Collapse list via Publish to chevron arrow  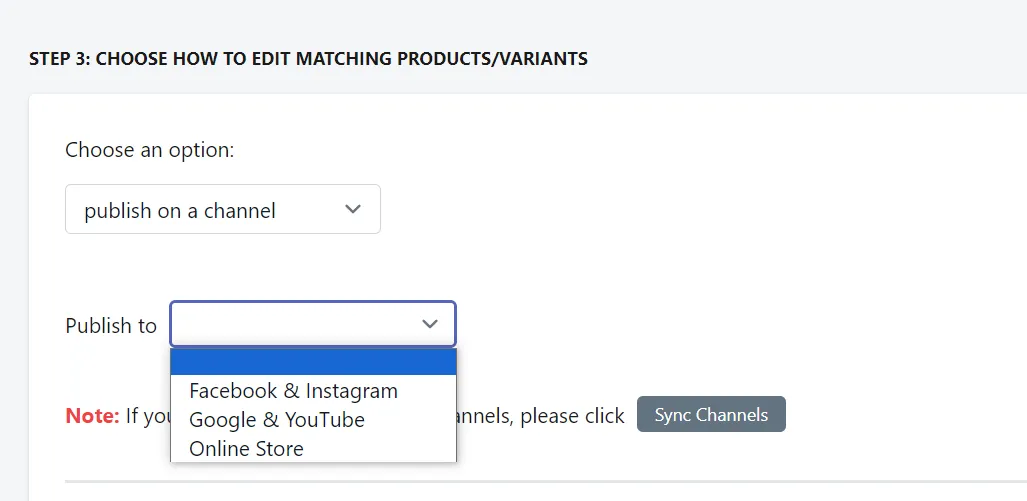(x=430, y=324)
